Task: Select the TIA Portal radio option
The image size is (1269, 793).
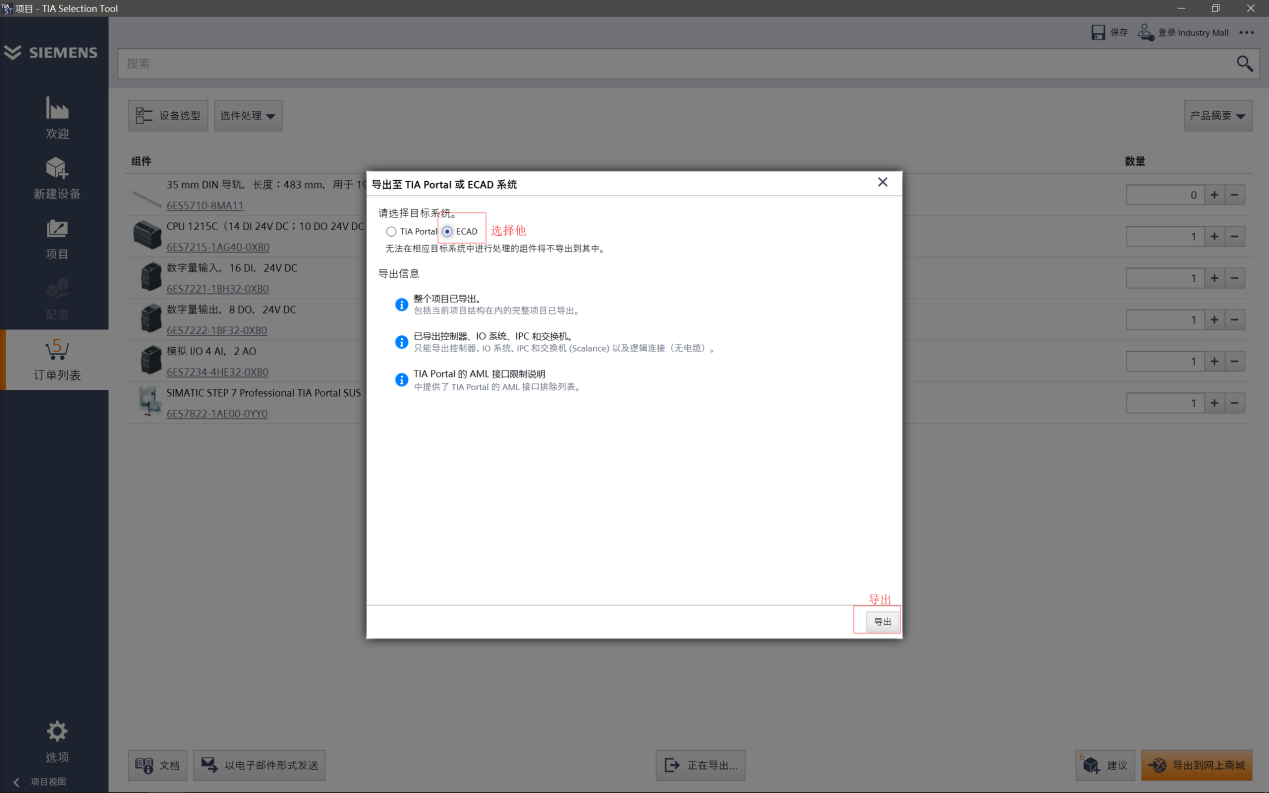Action: 391,232
